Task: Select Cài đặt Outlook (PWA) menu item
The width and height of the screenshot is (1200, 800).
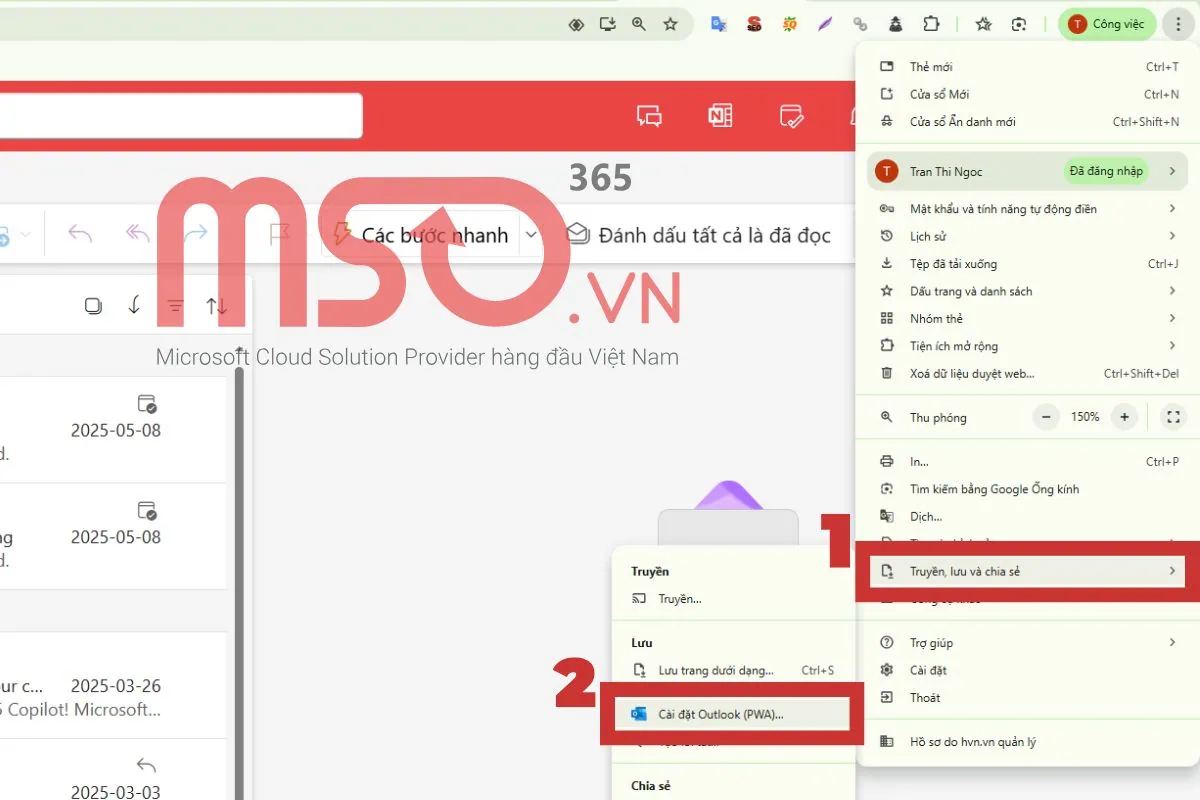Action: (x=733, y=712)
